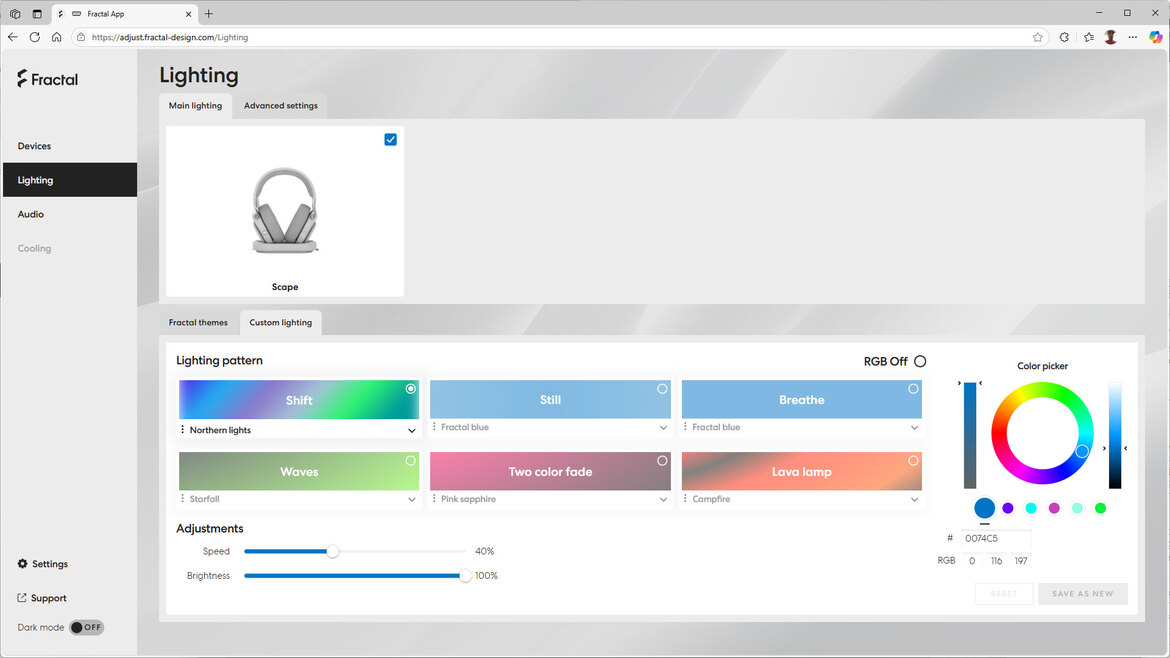Open the Custom lighting tab
The image size is (1170, 658).
(x=281, y=322)
